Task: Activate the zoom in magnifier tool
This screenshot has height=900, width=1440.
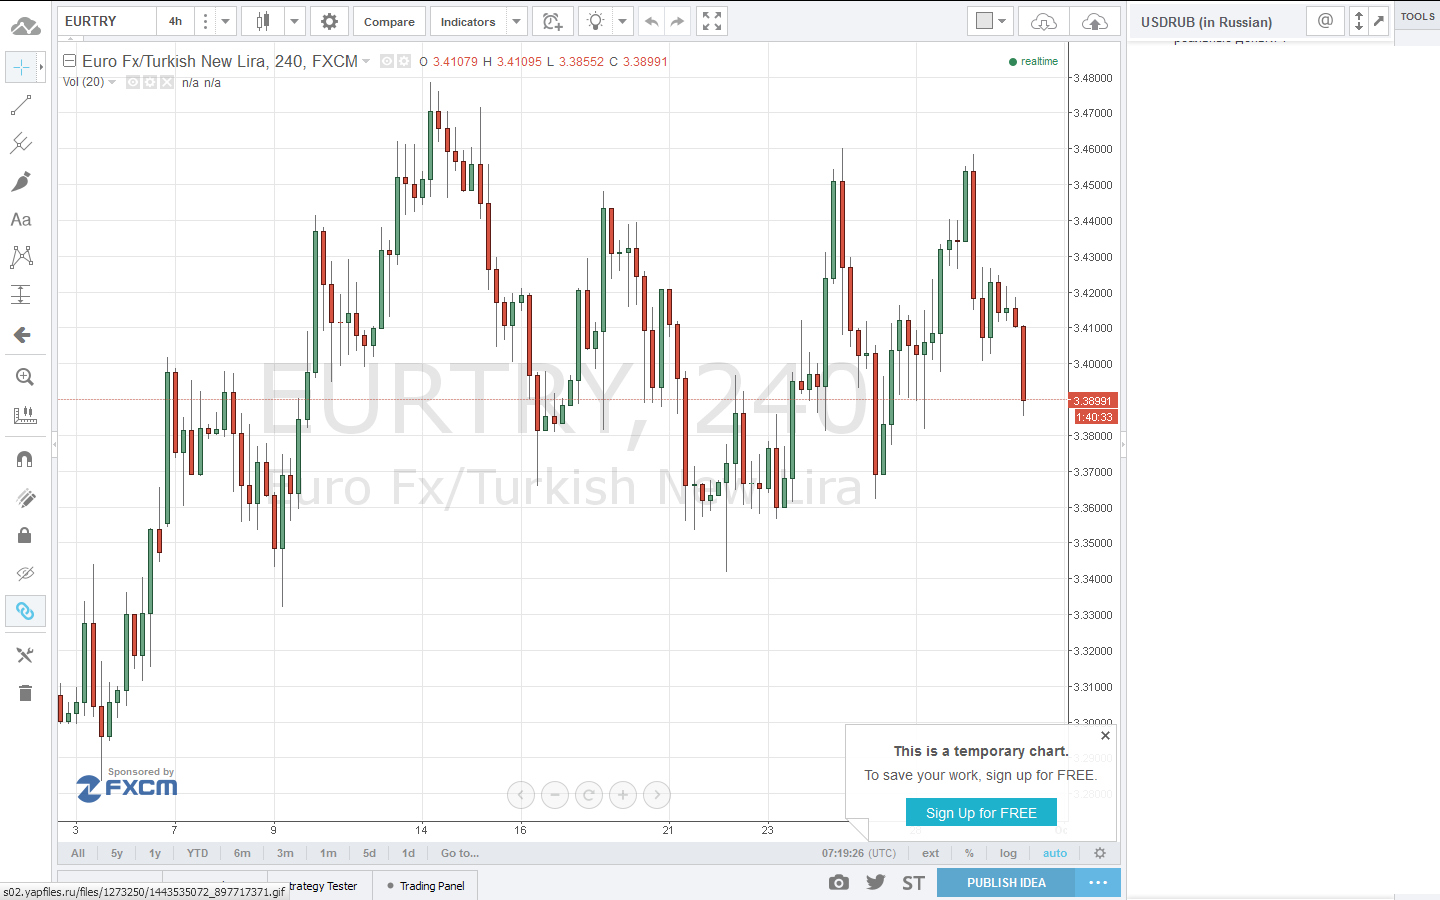Action: click(x=25, y=377)
